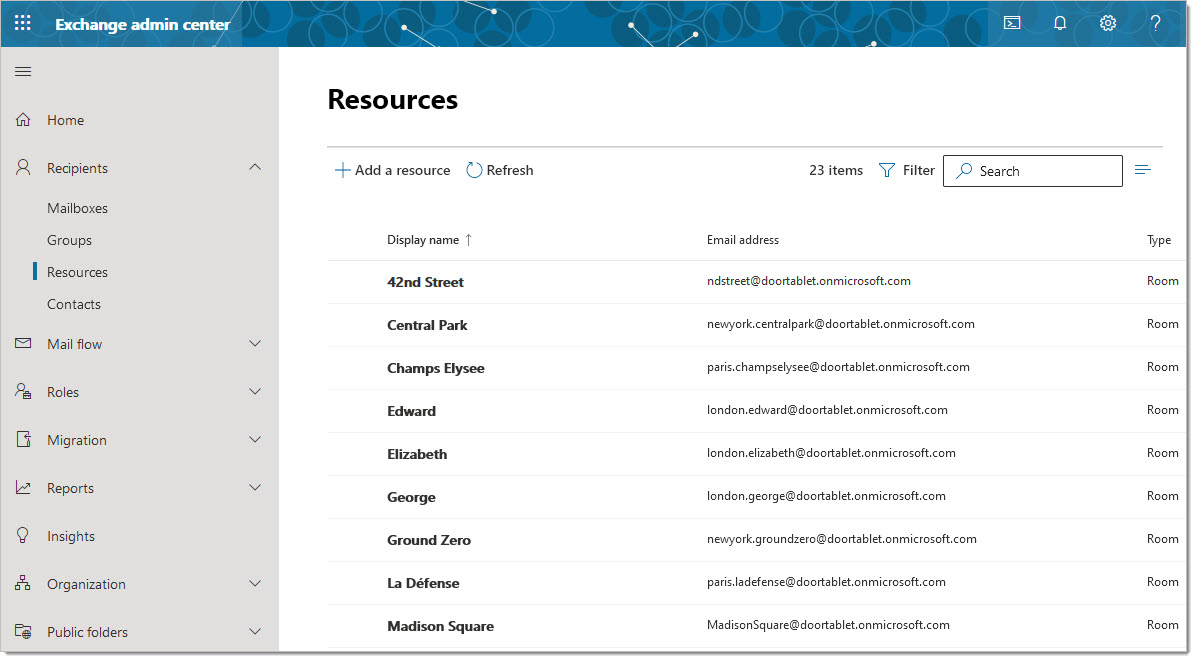1195x660 pixels.
Task: Open notifications bell icon
Action: coord(1062,23)
